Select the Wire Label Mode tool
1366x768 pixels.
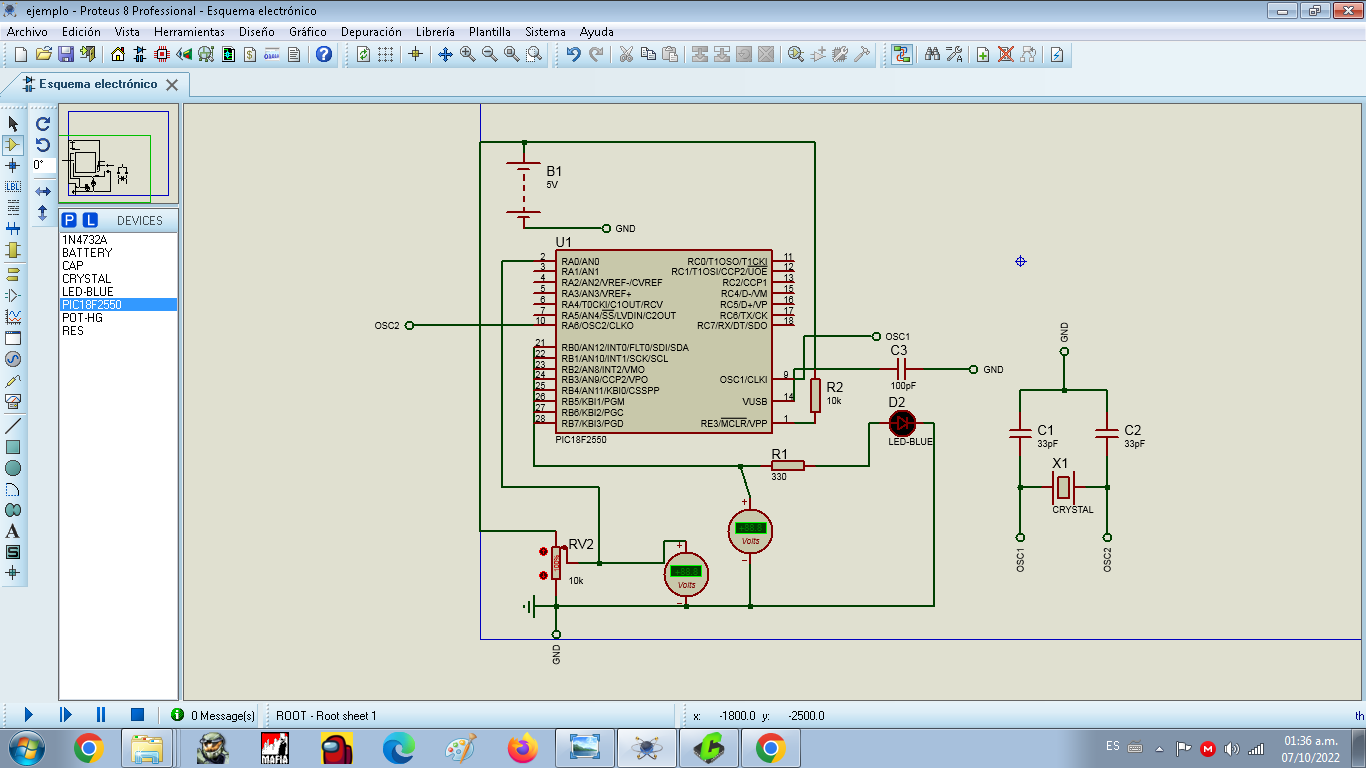(x=13, y=187)
